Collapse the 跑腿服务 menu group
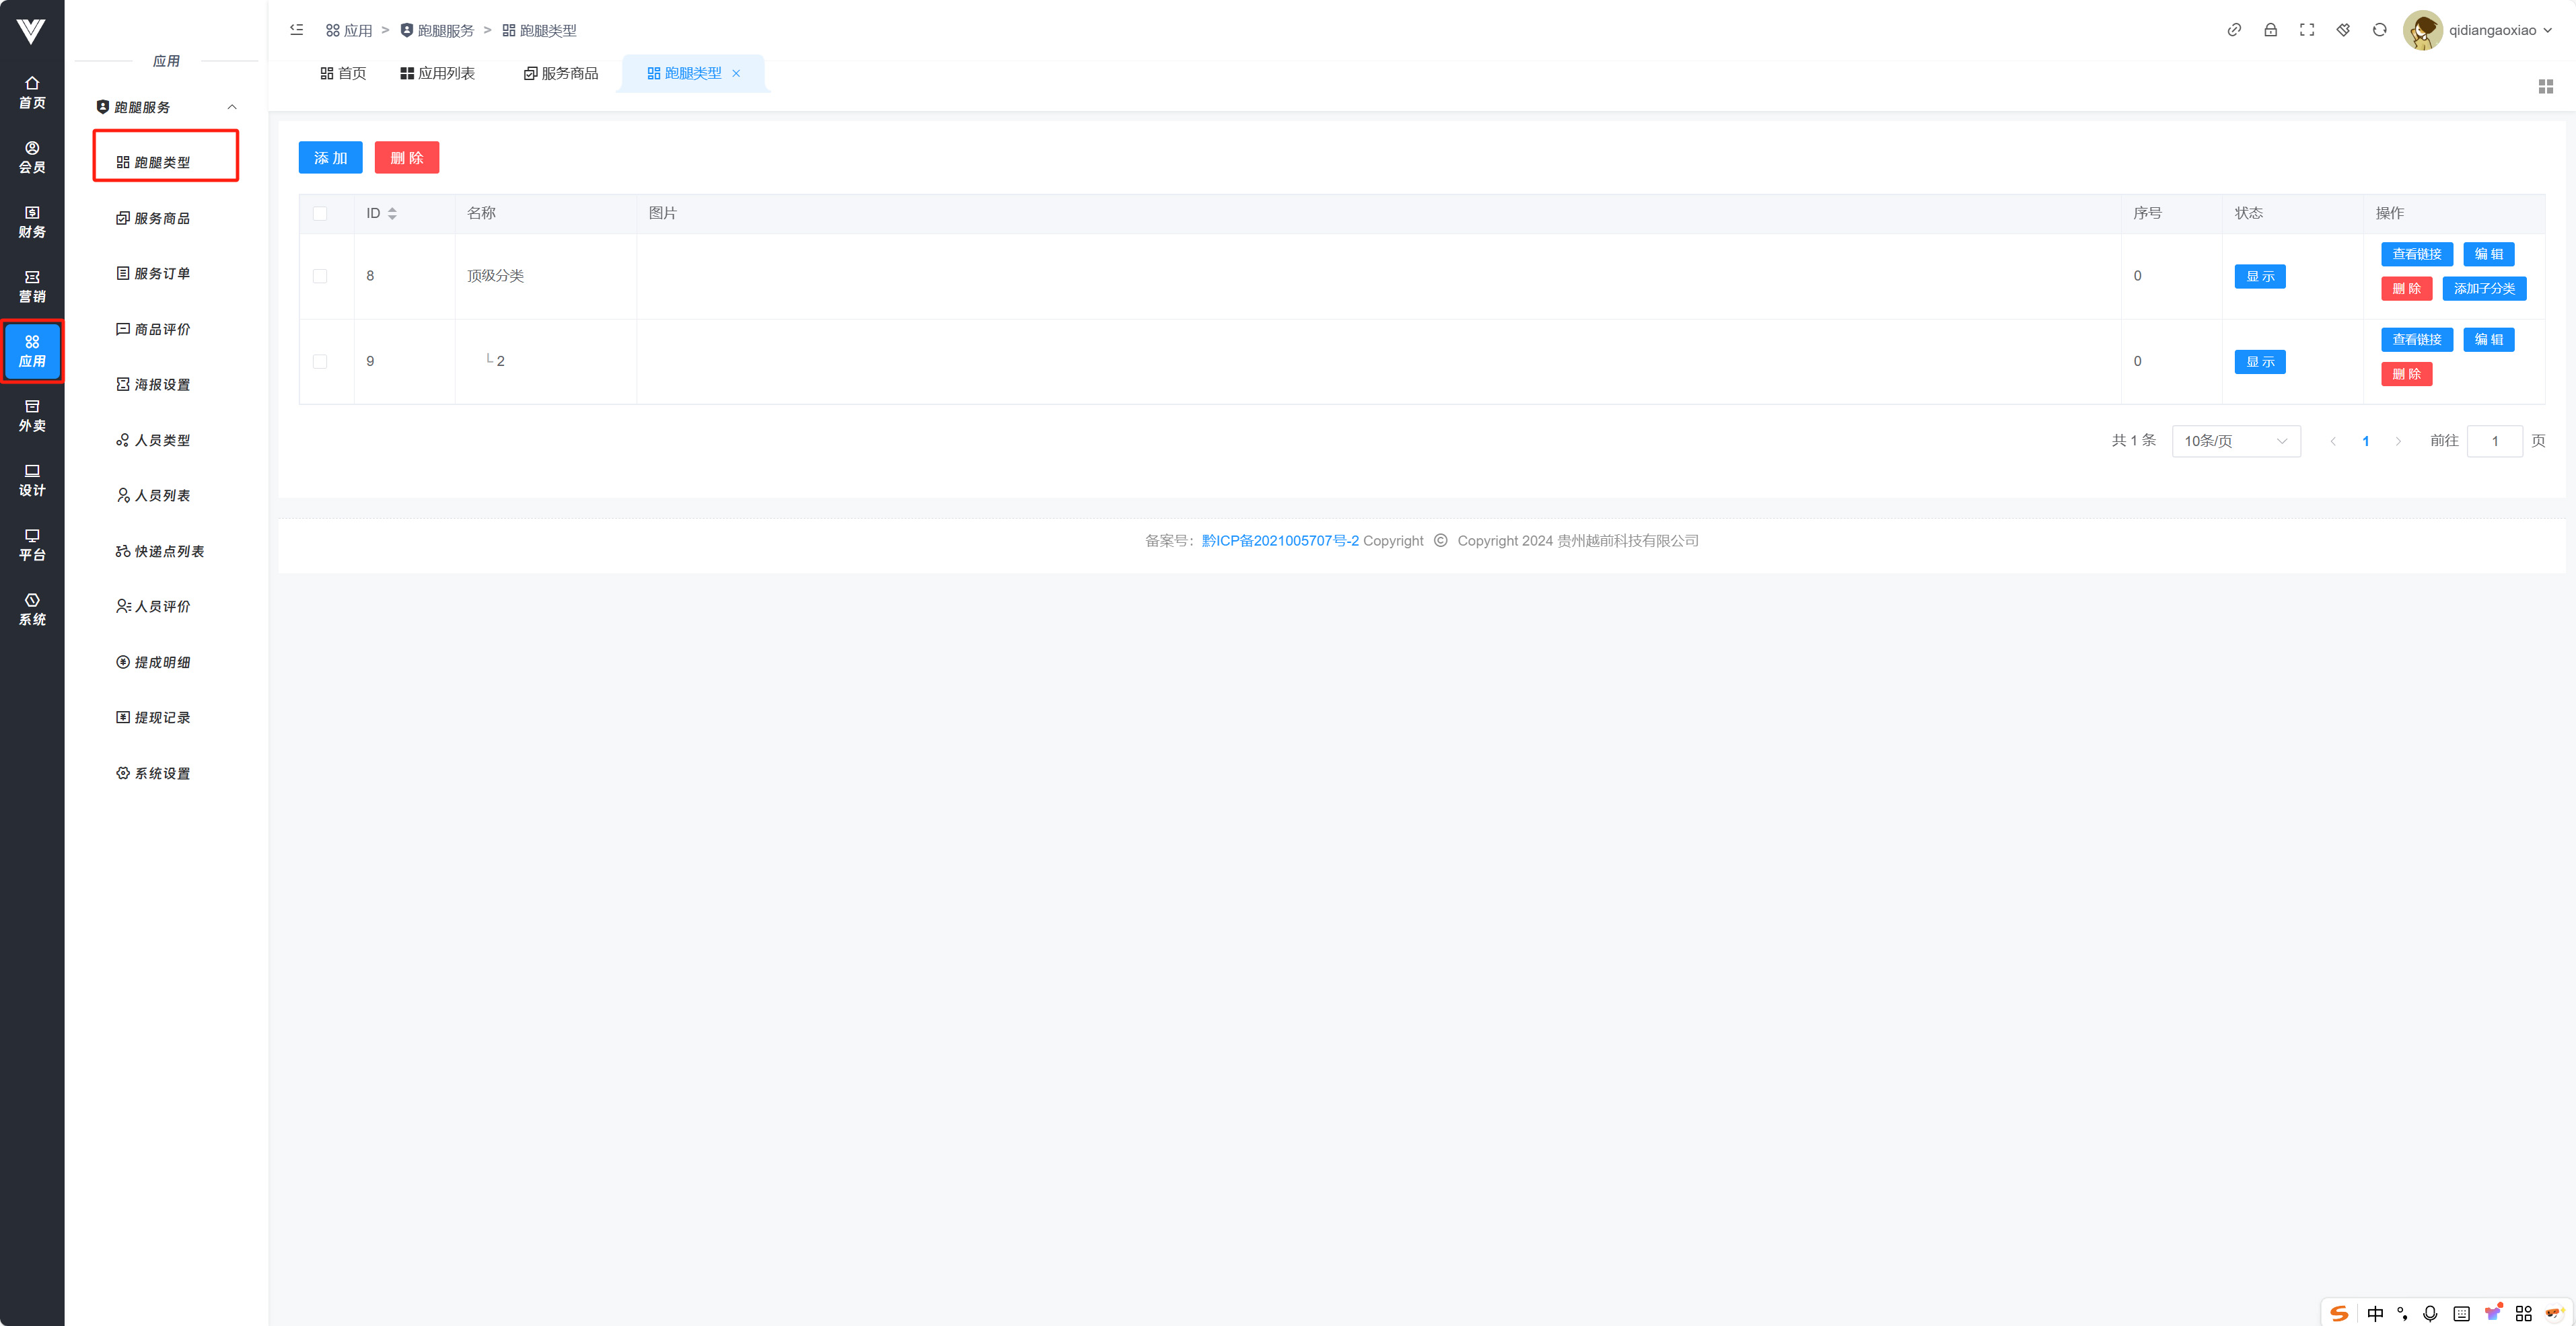The height and width of the screenshot is (1326, 2576). 232,107
